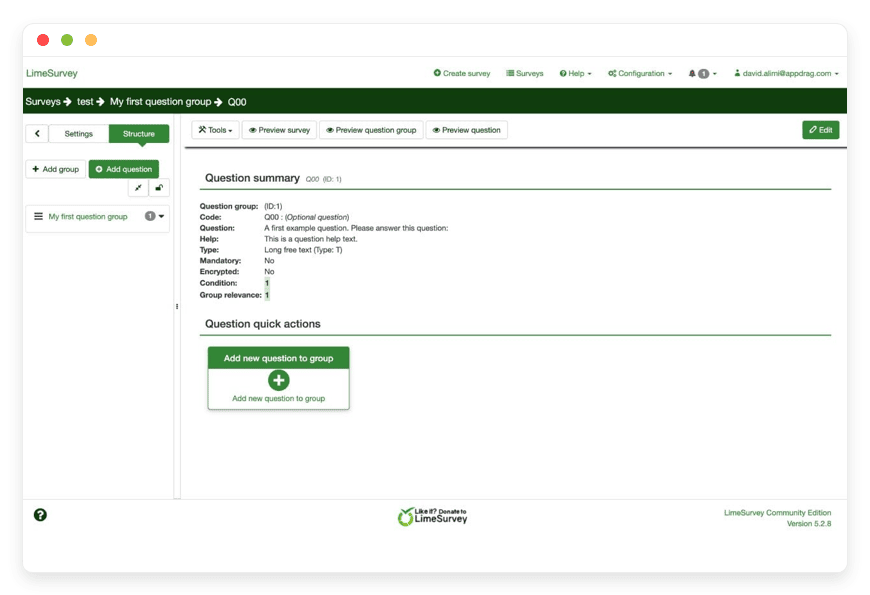Click the red window close button

pos(43,40)
